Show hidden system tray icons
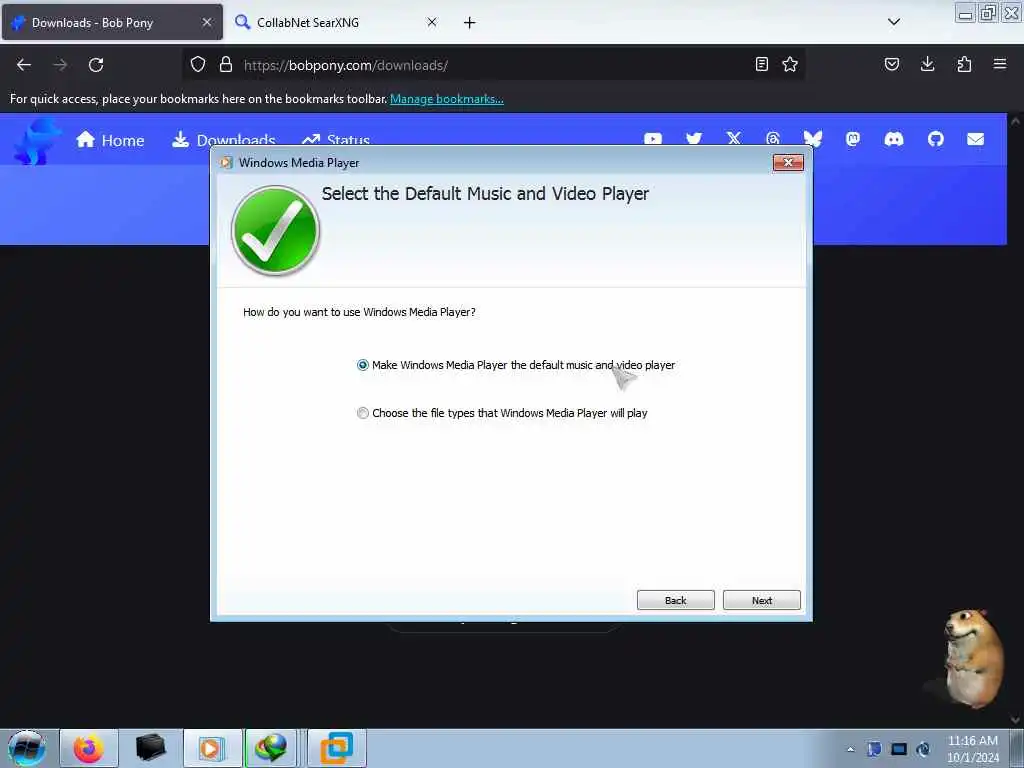 click(850, 750)
